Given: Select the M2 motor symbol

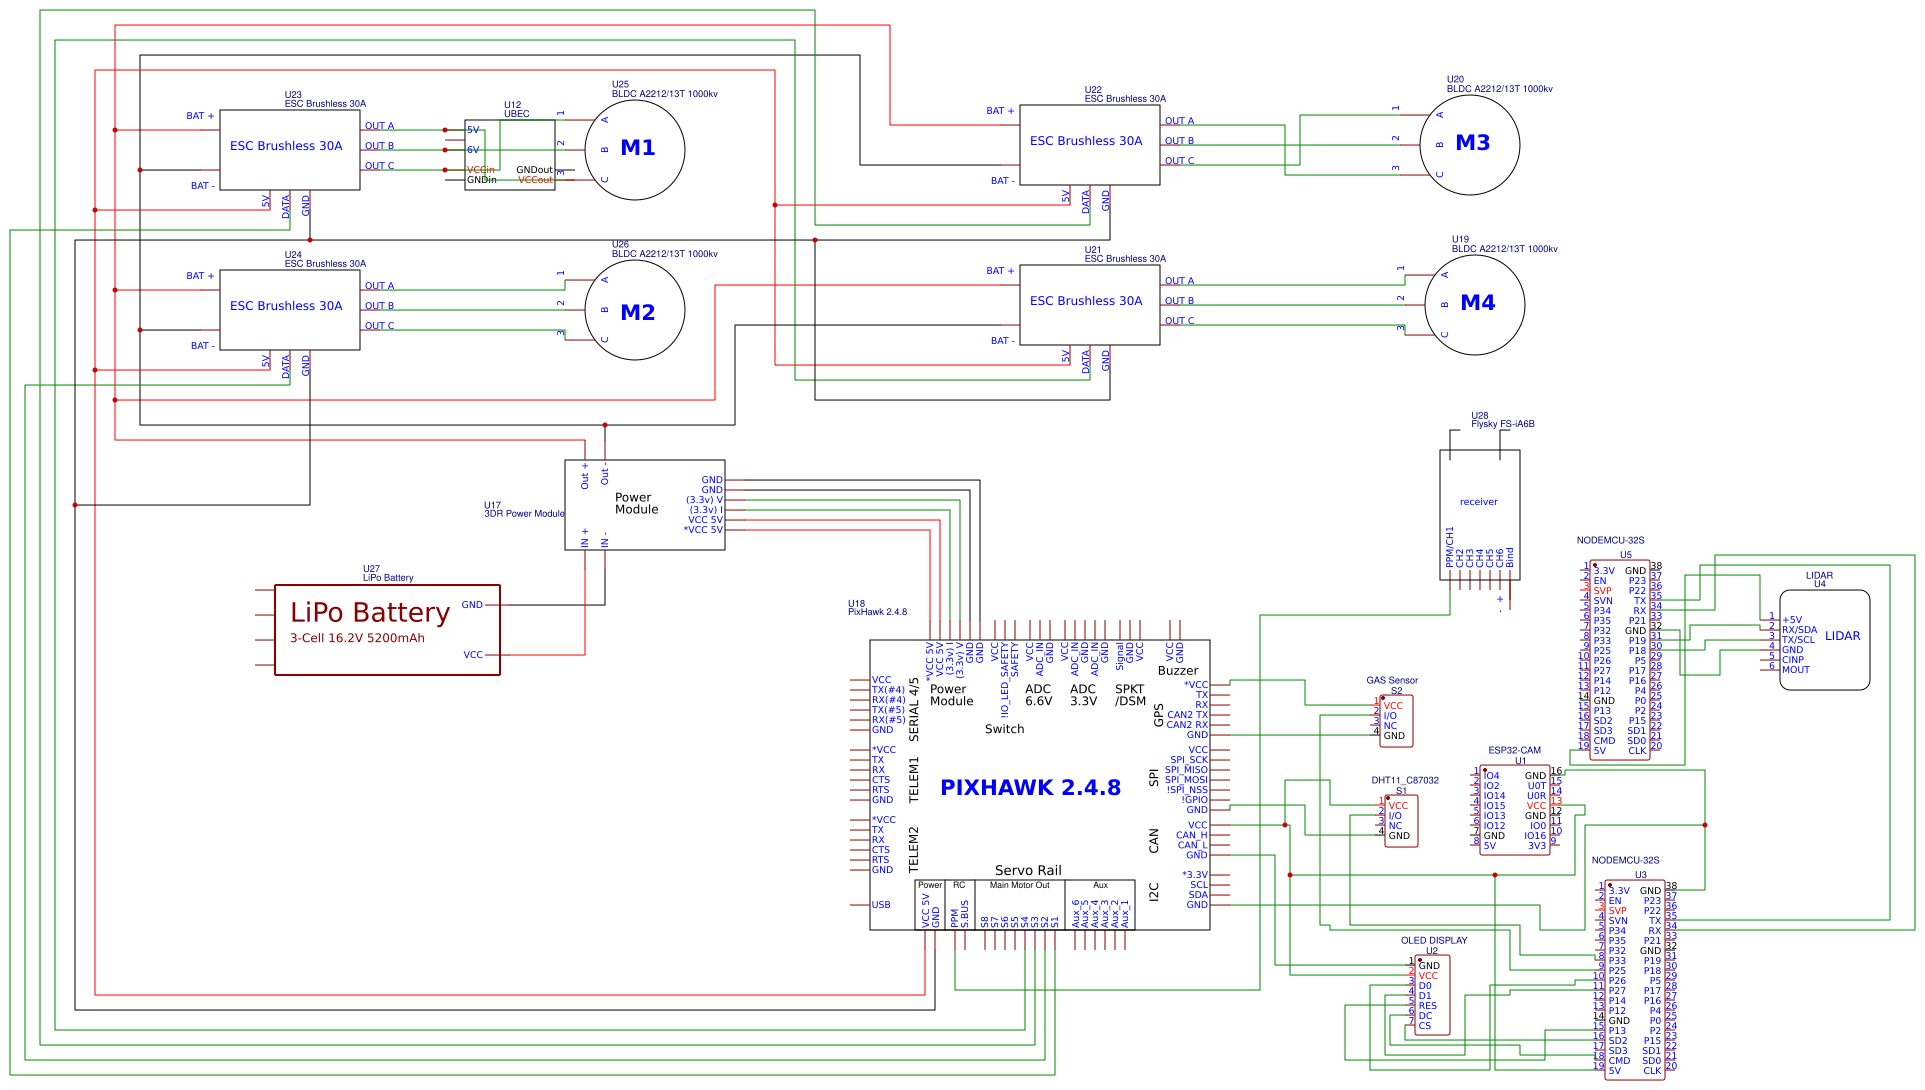Looking at the screenshot, I should click(634, 310).
